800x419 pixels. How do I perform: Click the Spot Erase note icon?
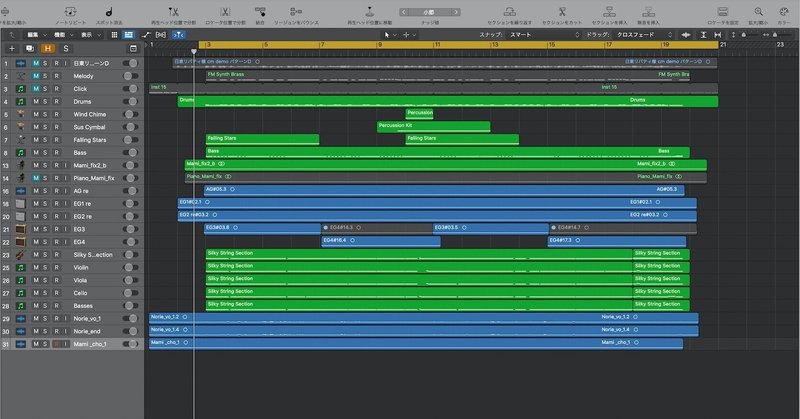tap(109, 11)
